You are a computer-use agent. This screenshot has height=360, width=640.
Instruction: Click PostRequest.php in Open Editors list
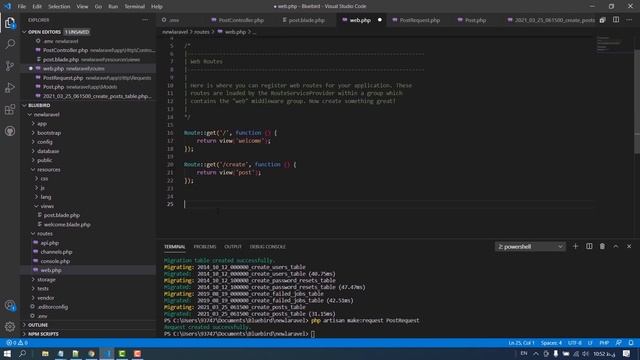(88, 78)
